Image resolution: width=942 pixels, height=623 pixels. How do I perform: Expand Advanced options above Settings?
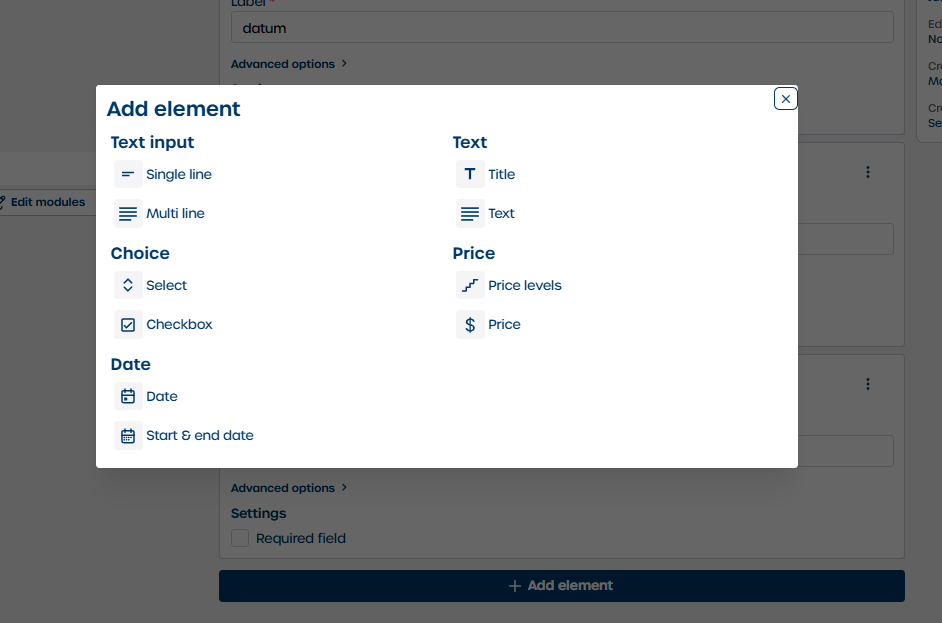(x=288, y=488)
